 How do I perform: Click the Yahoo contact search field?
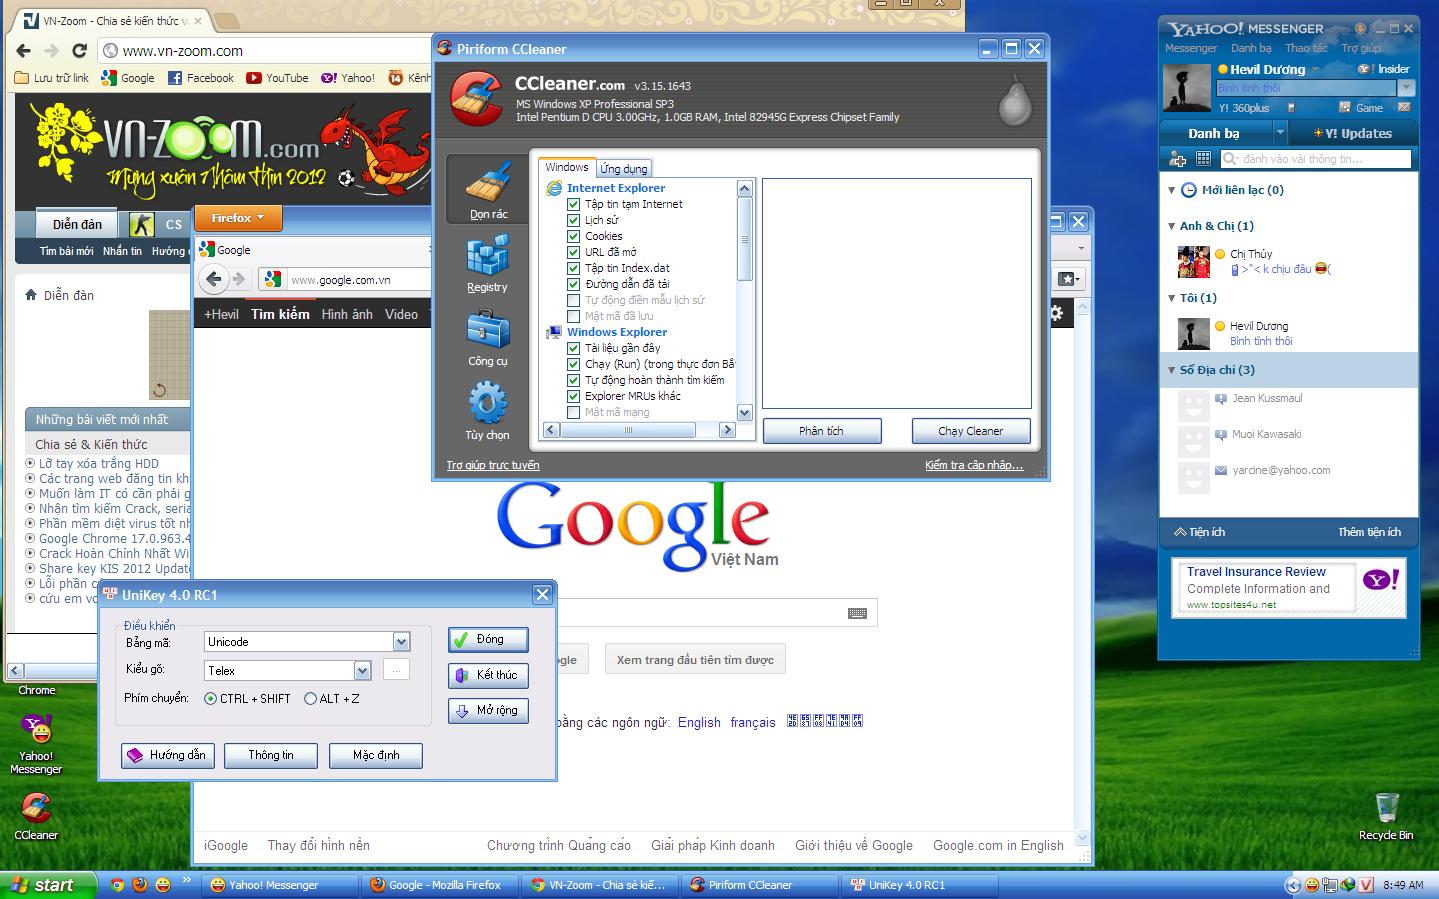pos(1315,159)
